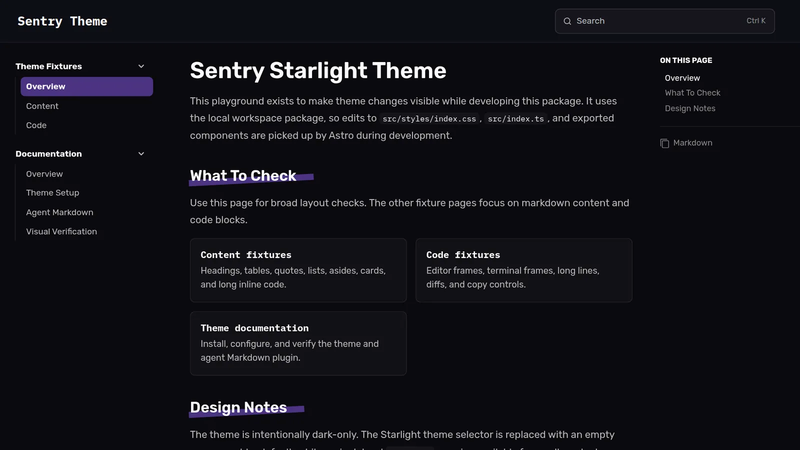Open the Content fixtures card
The image size is (800, 450).
point(298,270)
